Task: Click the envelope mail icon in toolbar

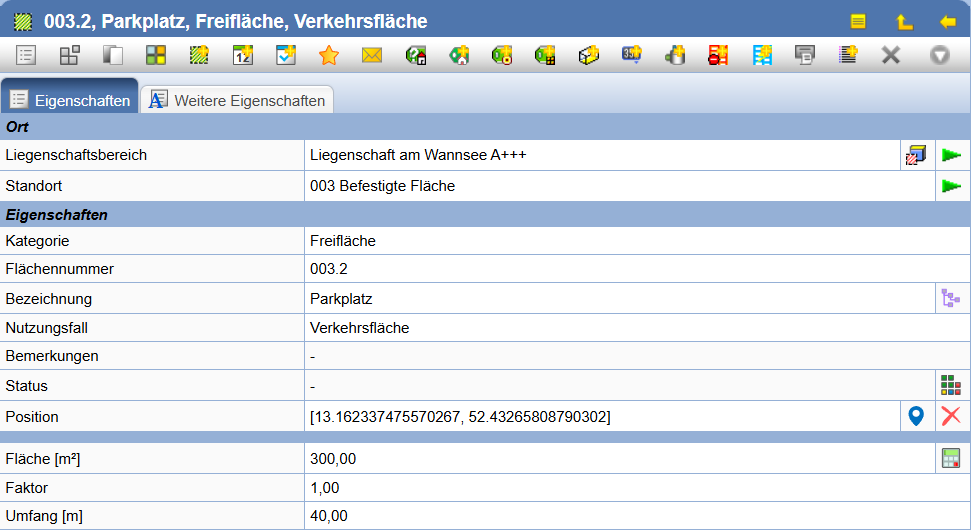Action: click(x=372, y=55)
